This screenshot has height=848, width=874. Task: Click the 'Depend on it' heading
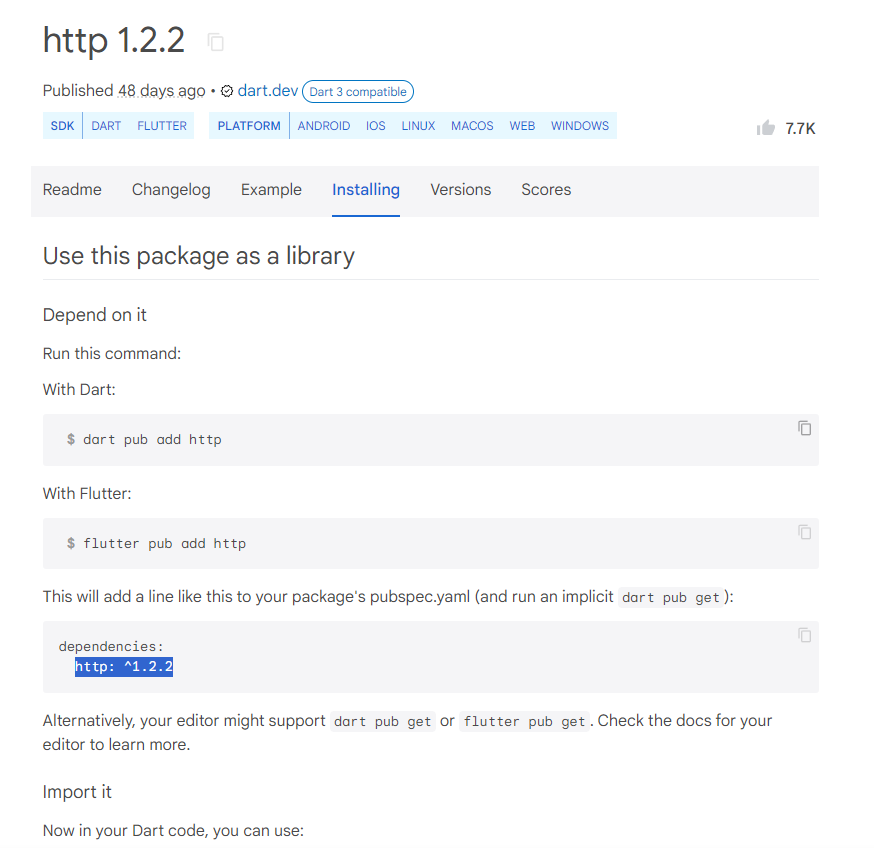[95, 314]
